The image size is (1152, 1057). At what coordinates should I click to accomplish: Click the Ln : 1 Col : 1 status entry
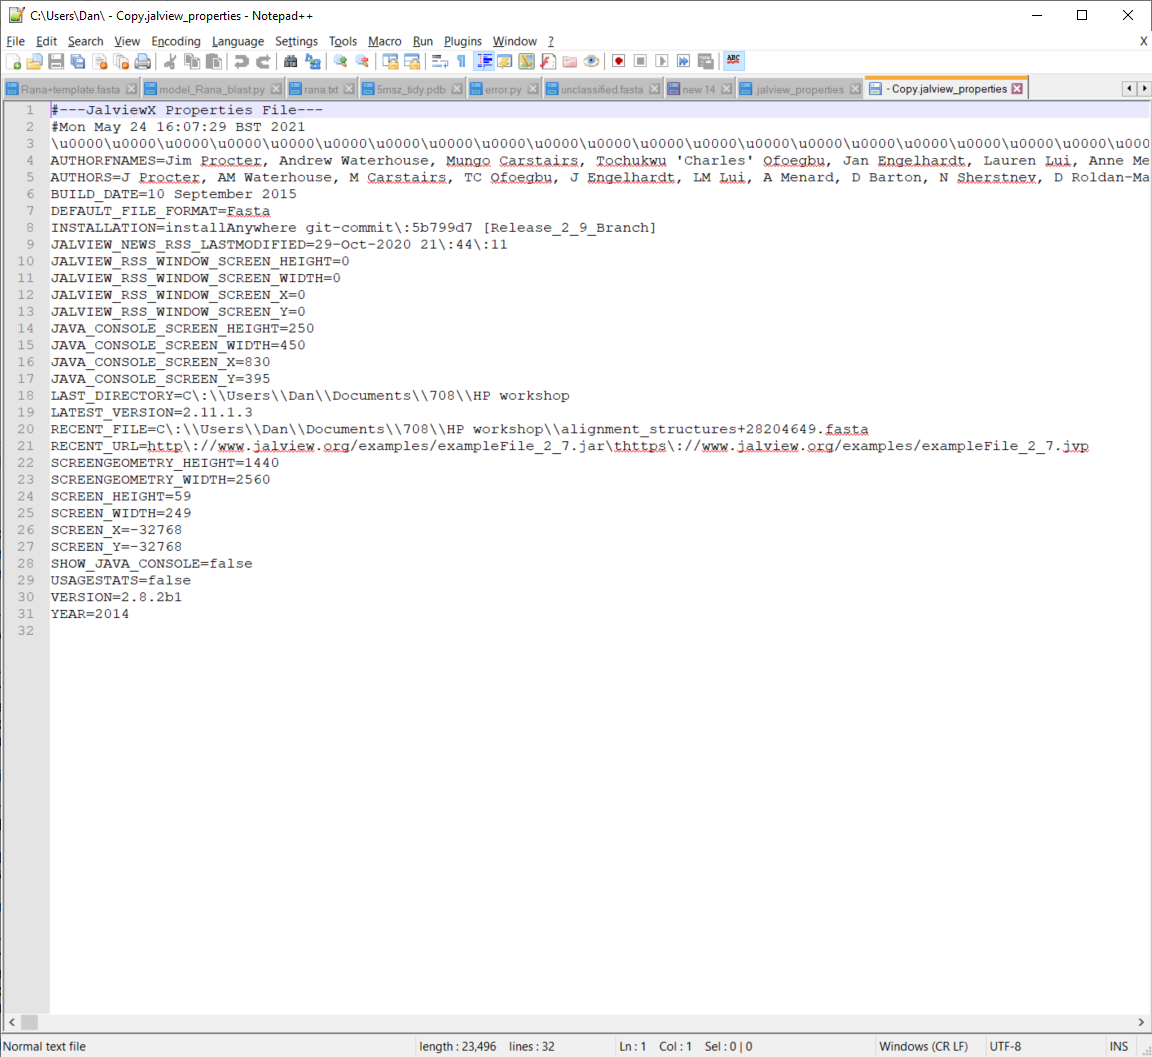tap(655, 1046)
